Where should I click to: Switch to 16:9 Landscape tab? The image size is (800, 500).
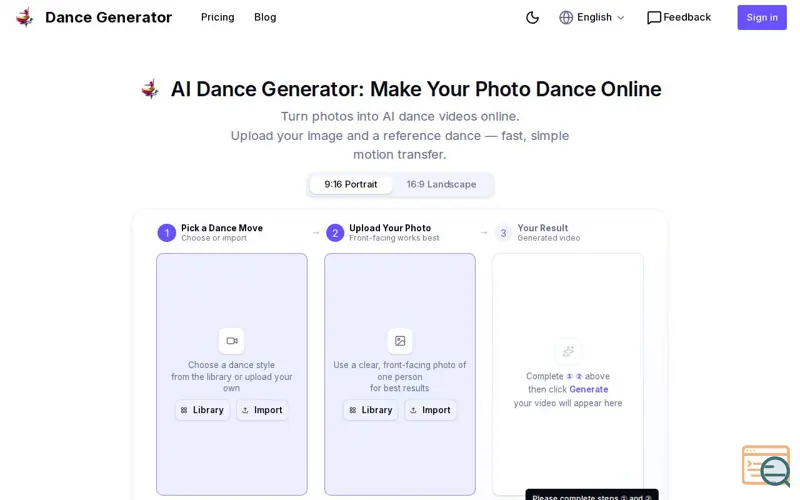(x=441, y=184)
